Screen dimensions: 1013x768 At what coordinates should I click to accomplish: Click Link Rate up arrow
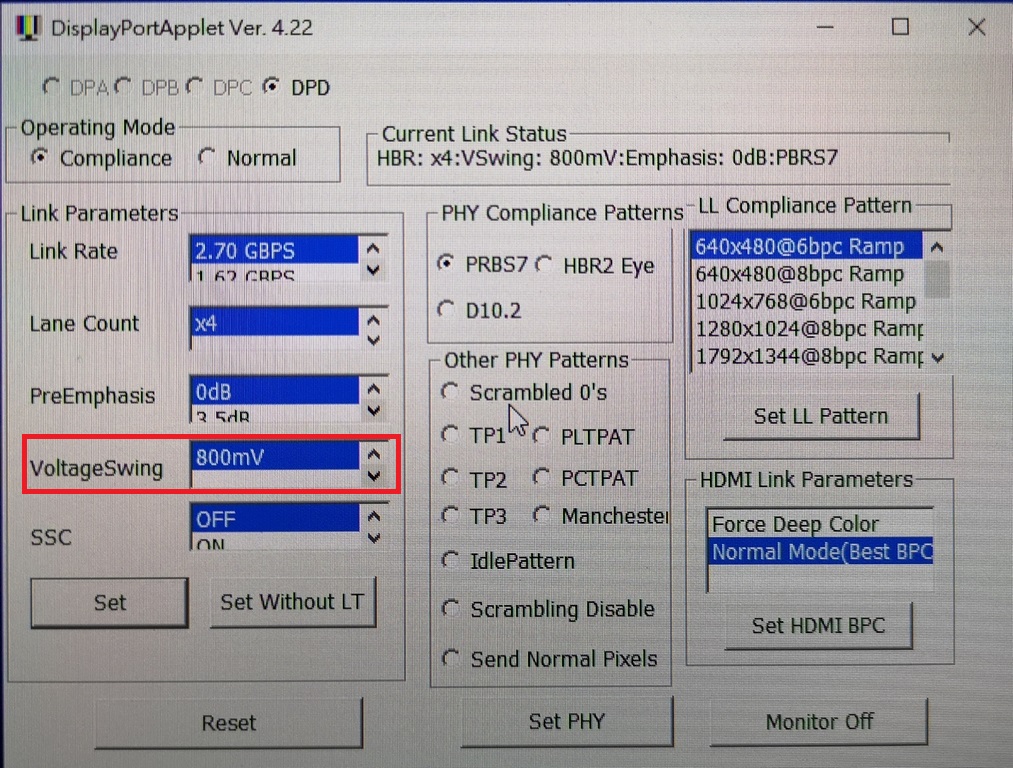coord(373,248)
